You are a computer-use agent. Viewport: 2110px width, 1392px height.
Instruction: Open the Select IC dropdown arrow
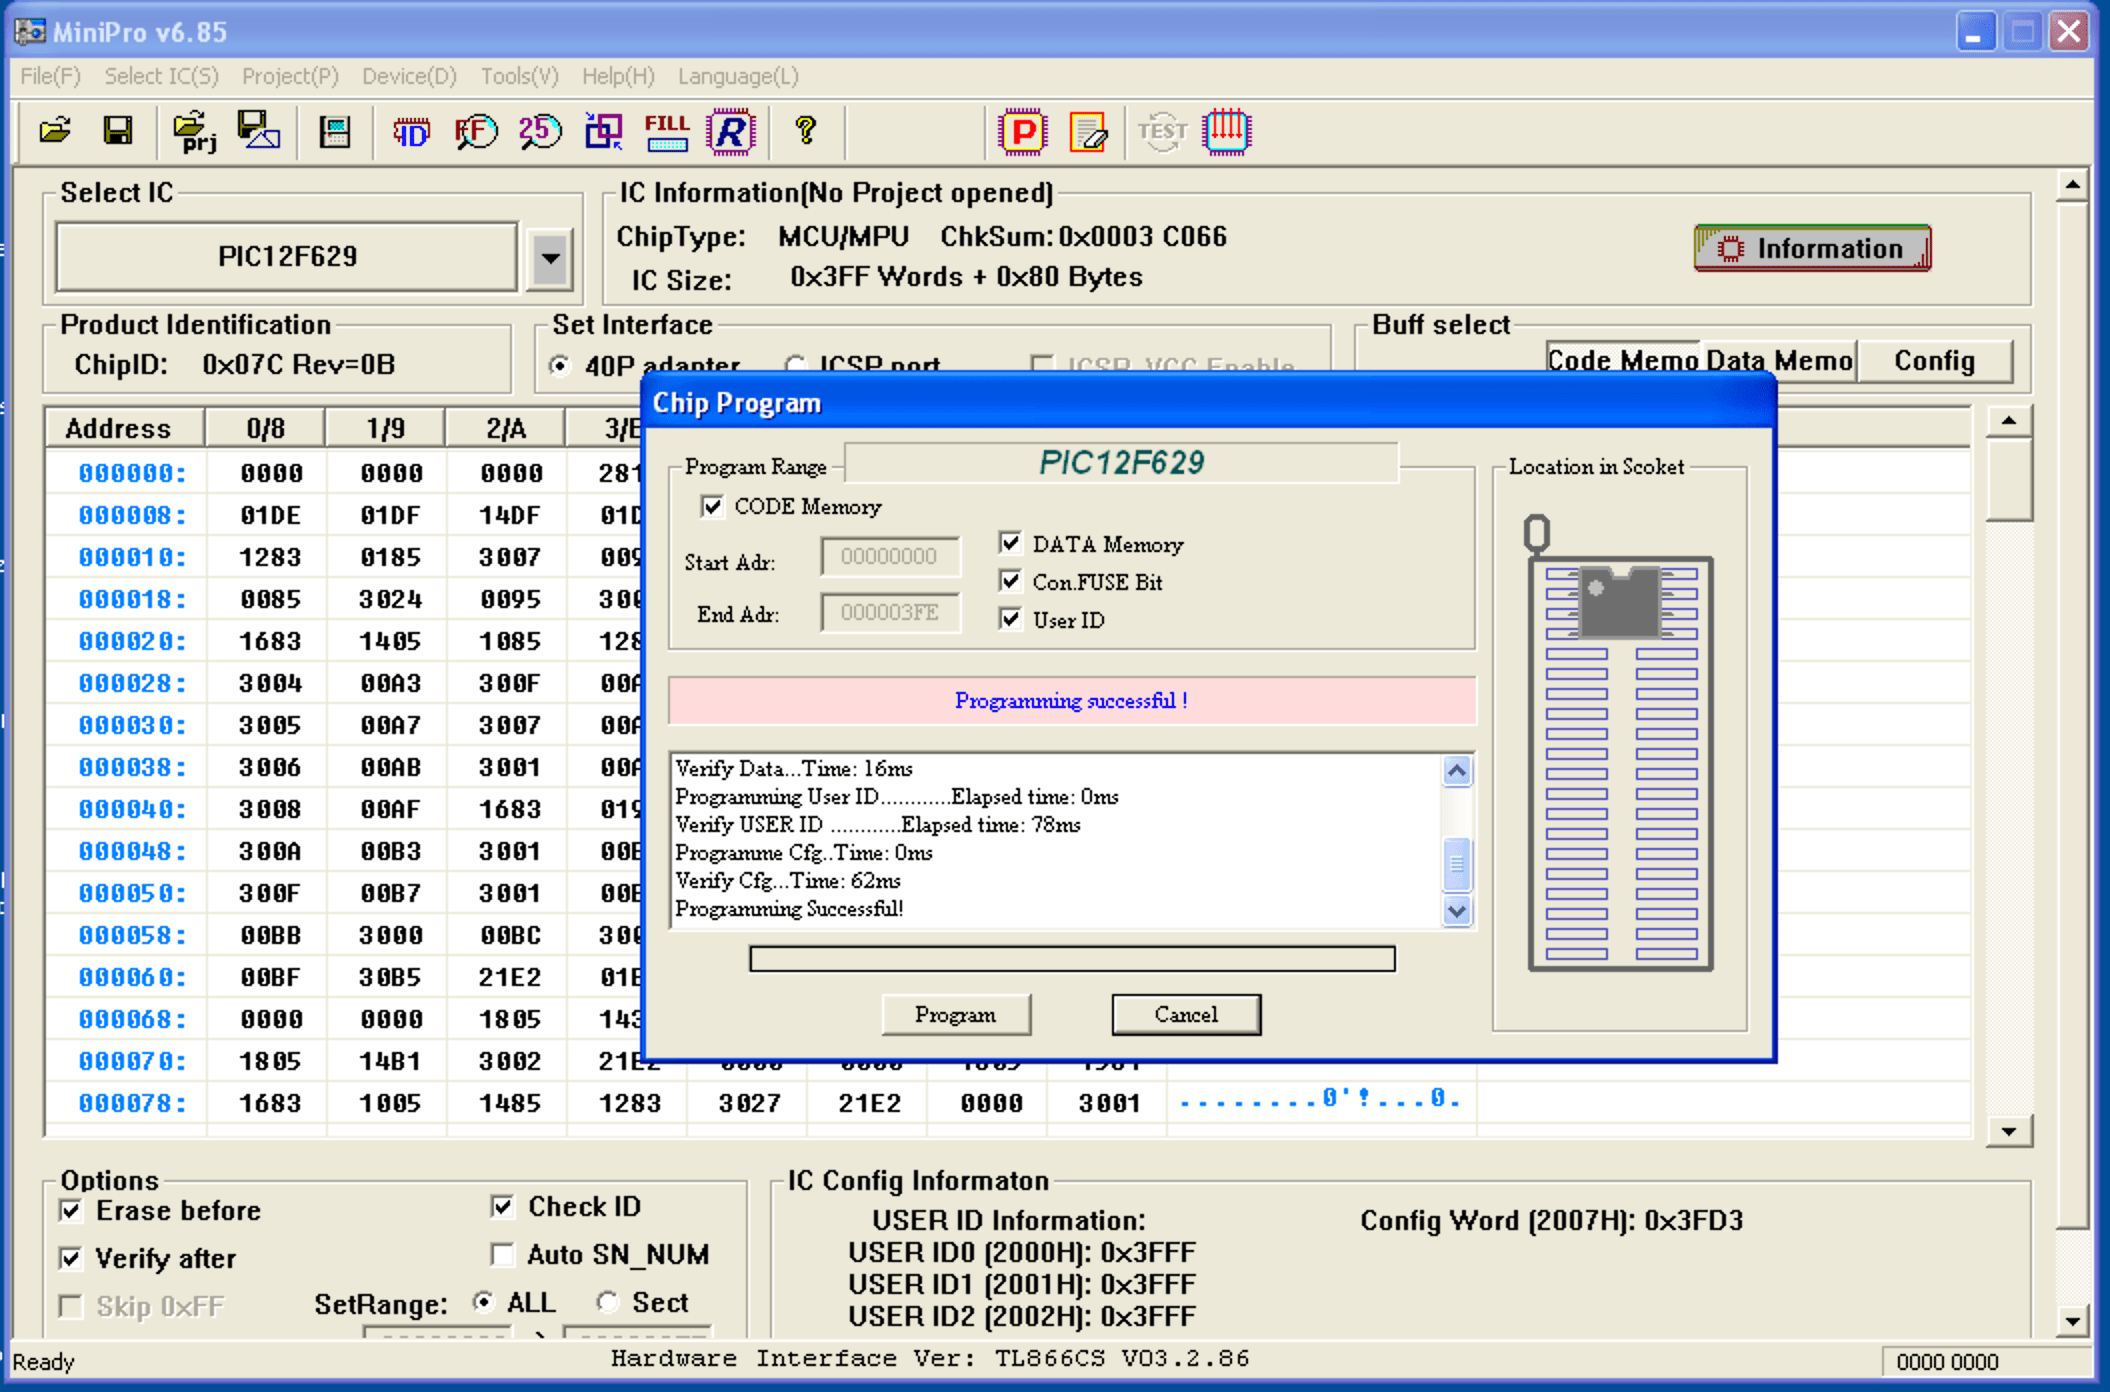(550, 258)
